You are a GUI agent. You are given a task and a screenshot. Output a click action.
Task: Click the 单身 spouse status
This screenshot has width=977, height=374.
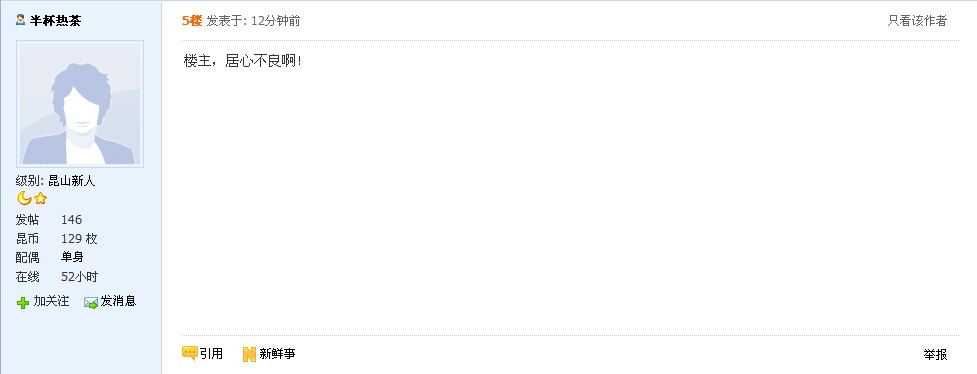click(72, 257)
